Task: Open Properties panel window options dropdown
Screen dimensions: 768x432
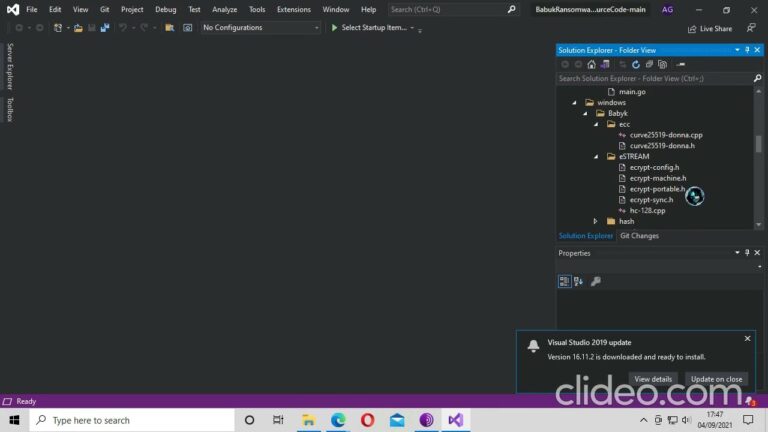Action: (x=737, y=253)
